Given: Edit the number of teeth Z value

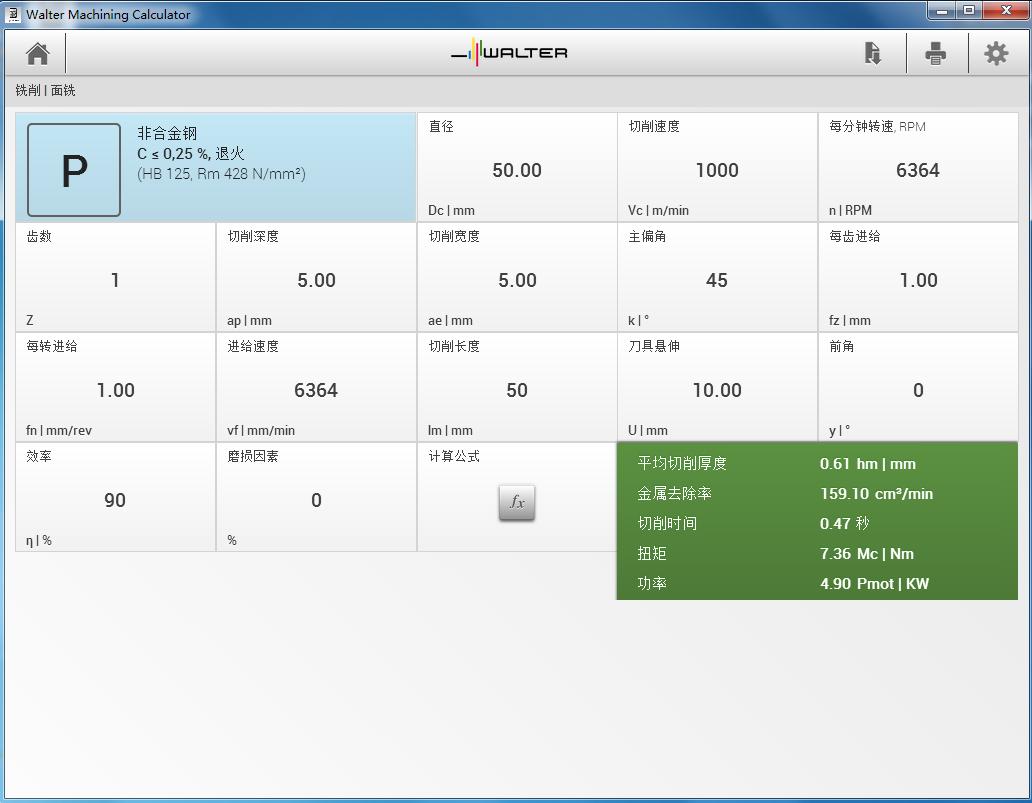Looking at the screenshot, I should [x=115, y=280].
